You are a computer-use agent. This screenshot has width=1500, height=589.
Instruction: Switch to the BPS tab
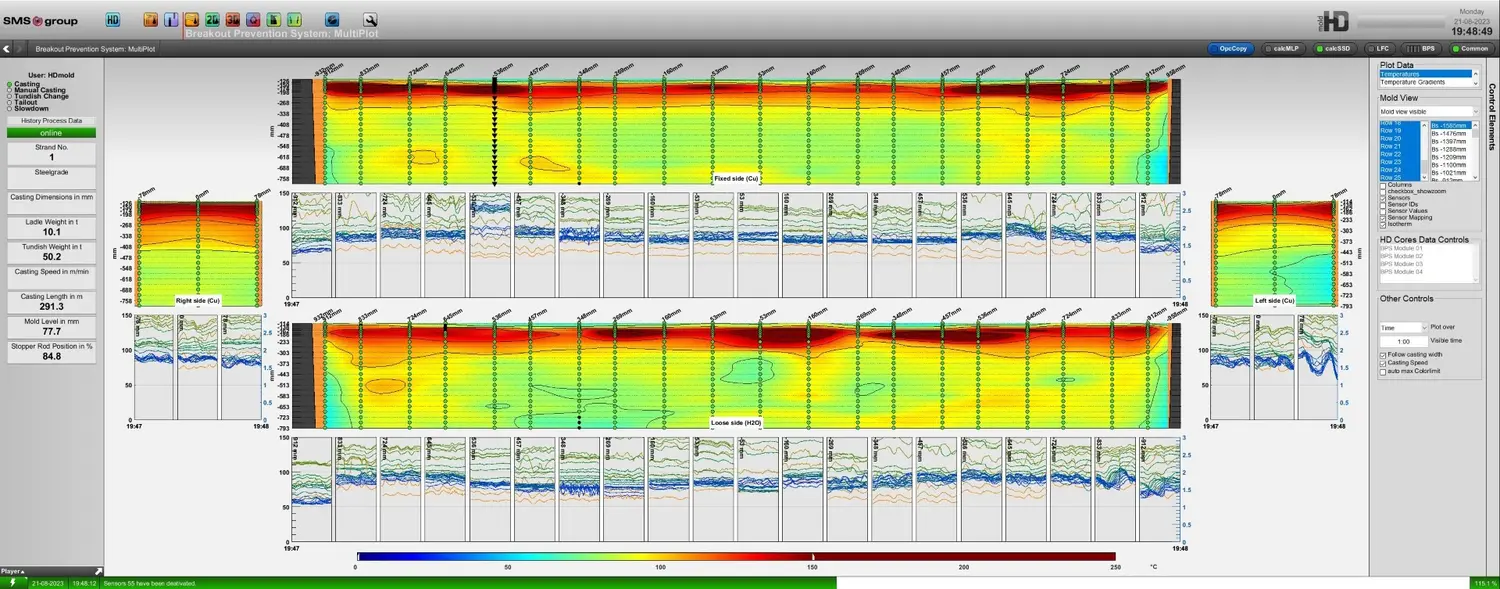[x=1420, y=48]
